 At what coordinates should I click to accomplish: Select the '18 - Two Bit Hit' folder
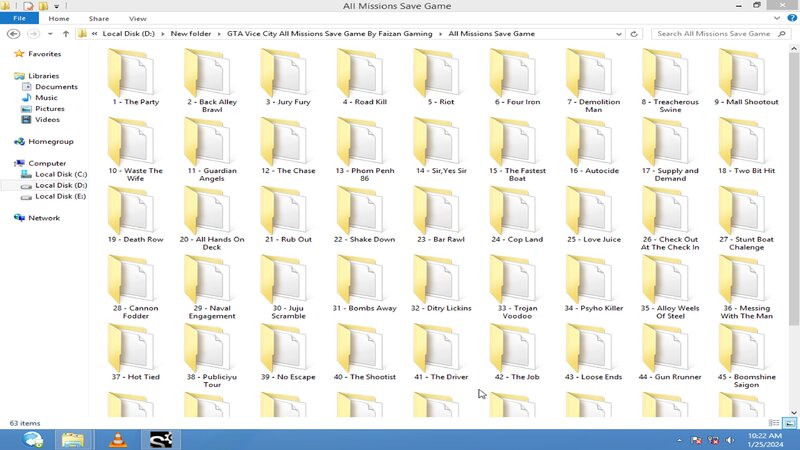pyautogui.click(x=746, y=146)
